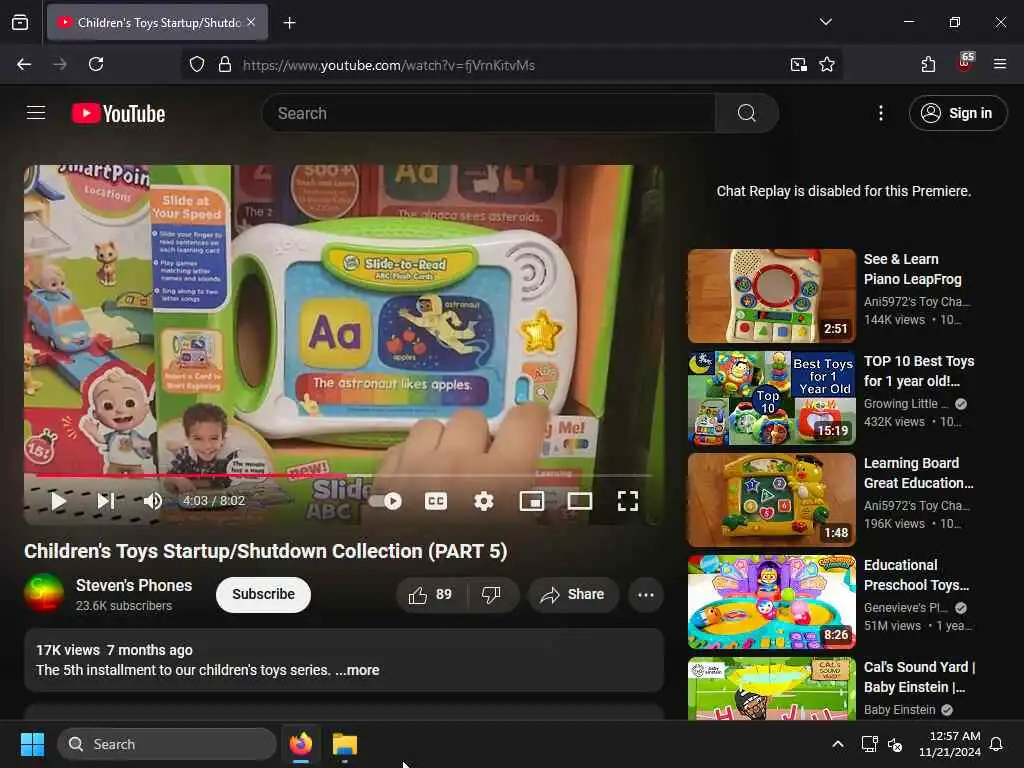The width and height of the screenshot is (1024, 768).
Task: Open notification bell in taskbar
Action: (996, 744)
